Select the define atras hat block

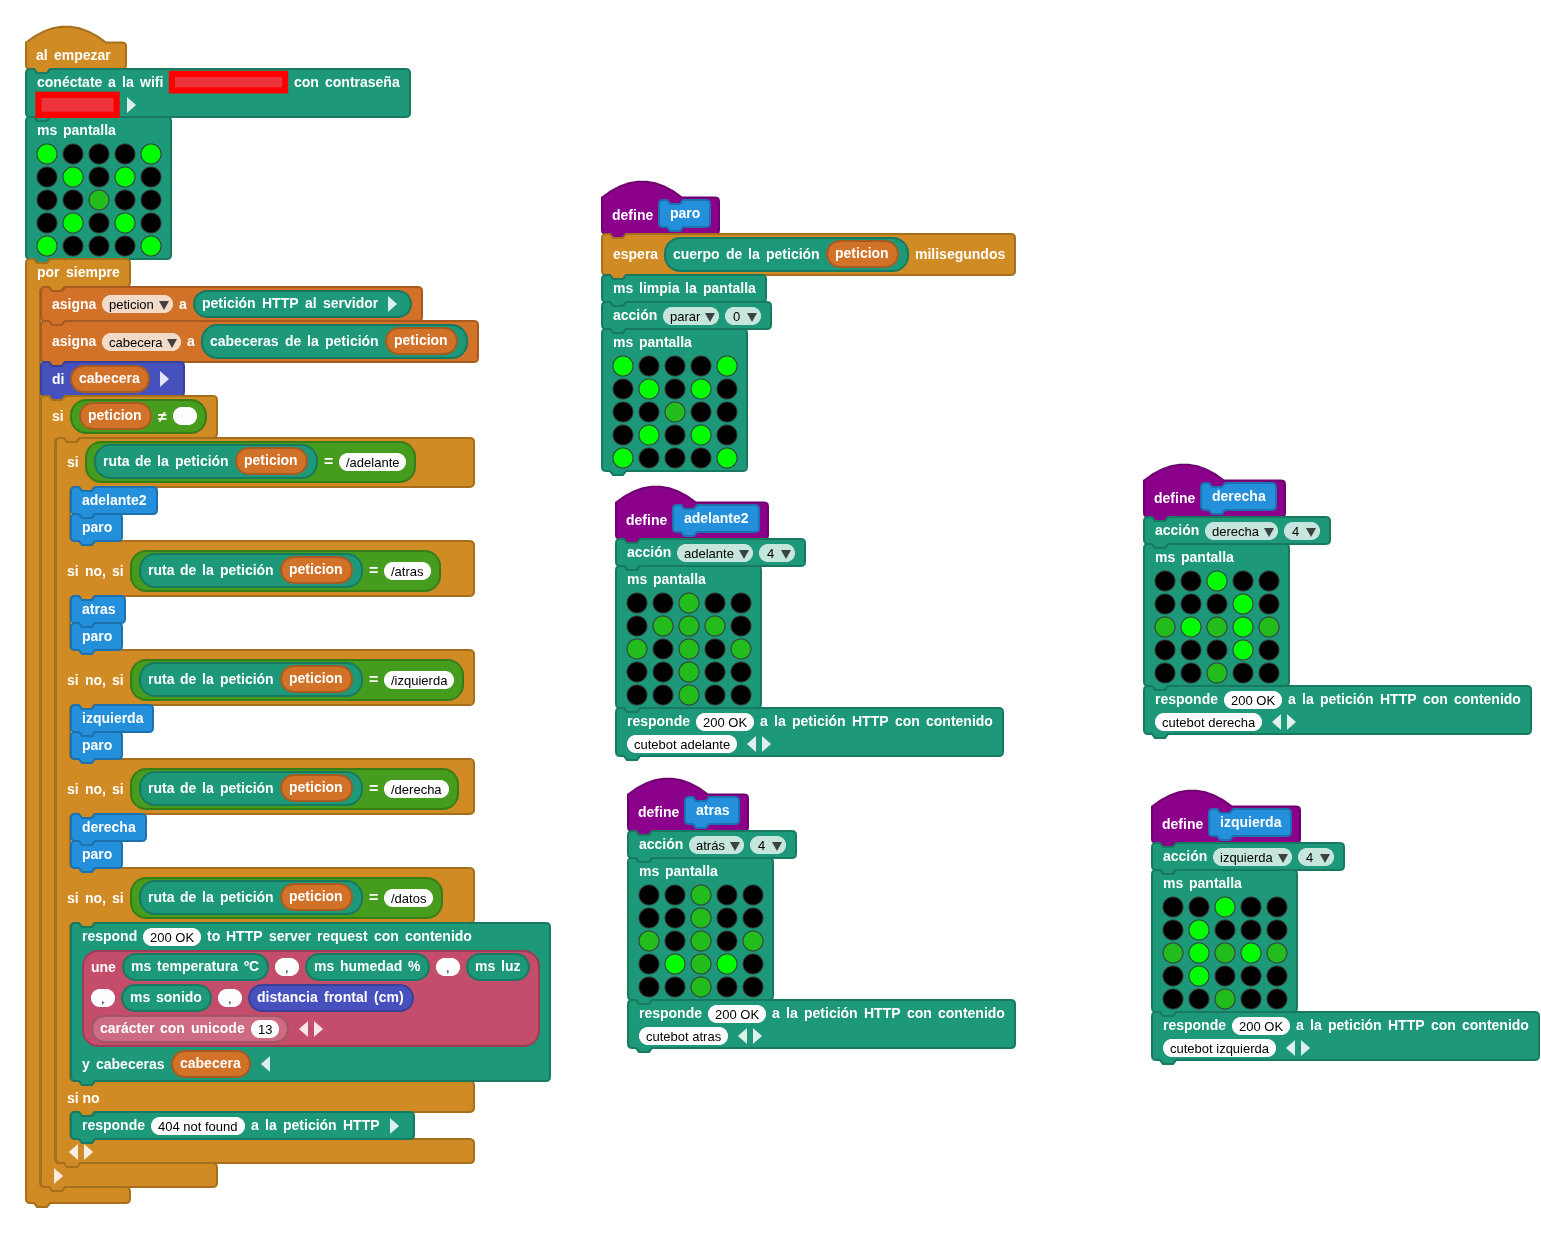[x=658, y=812]
